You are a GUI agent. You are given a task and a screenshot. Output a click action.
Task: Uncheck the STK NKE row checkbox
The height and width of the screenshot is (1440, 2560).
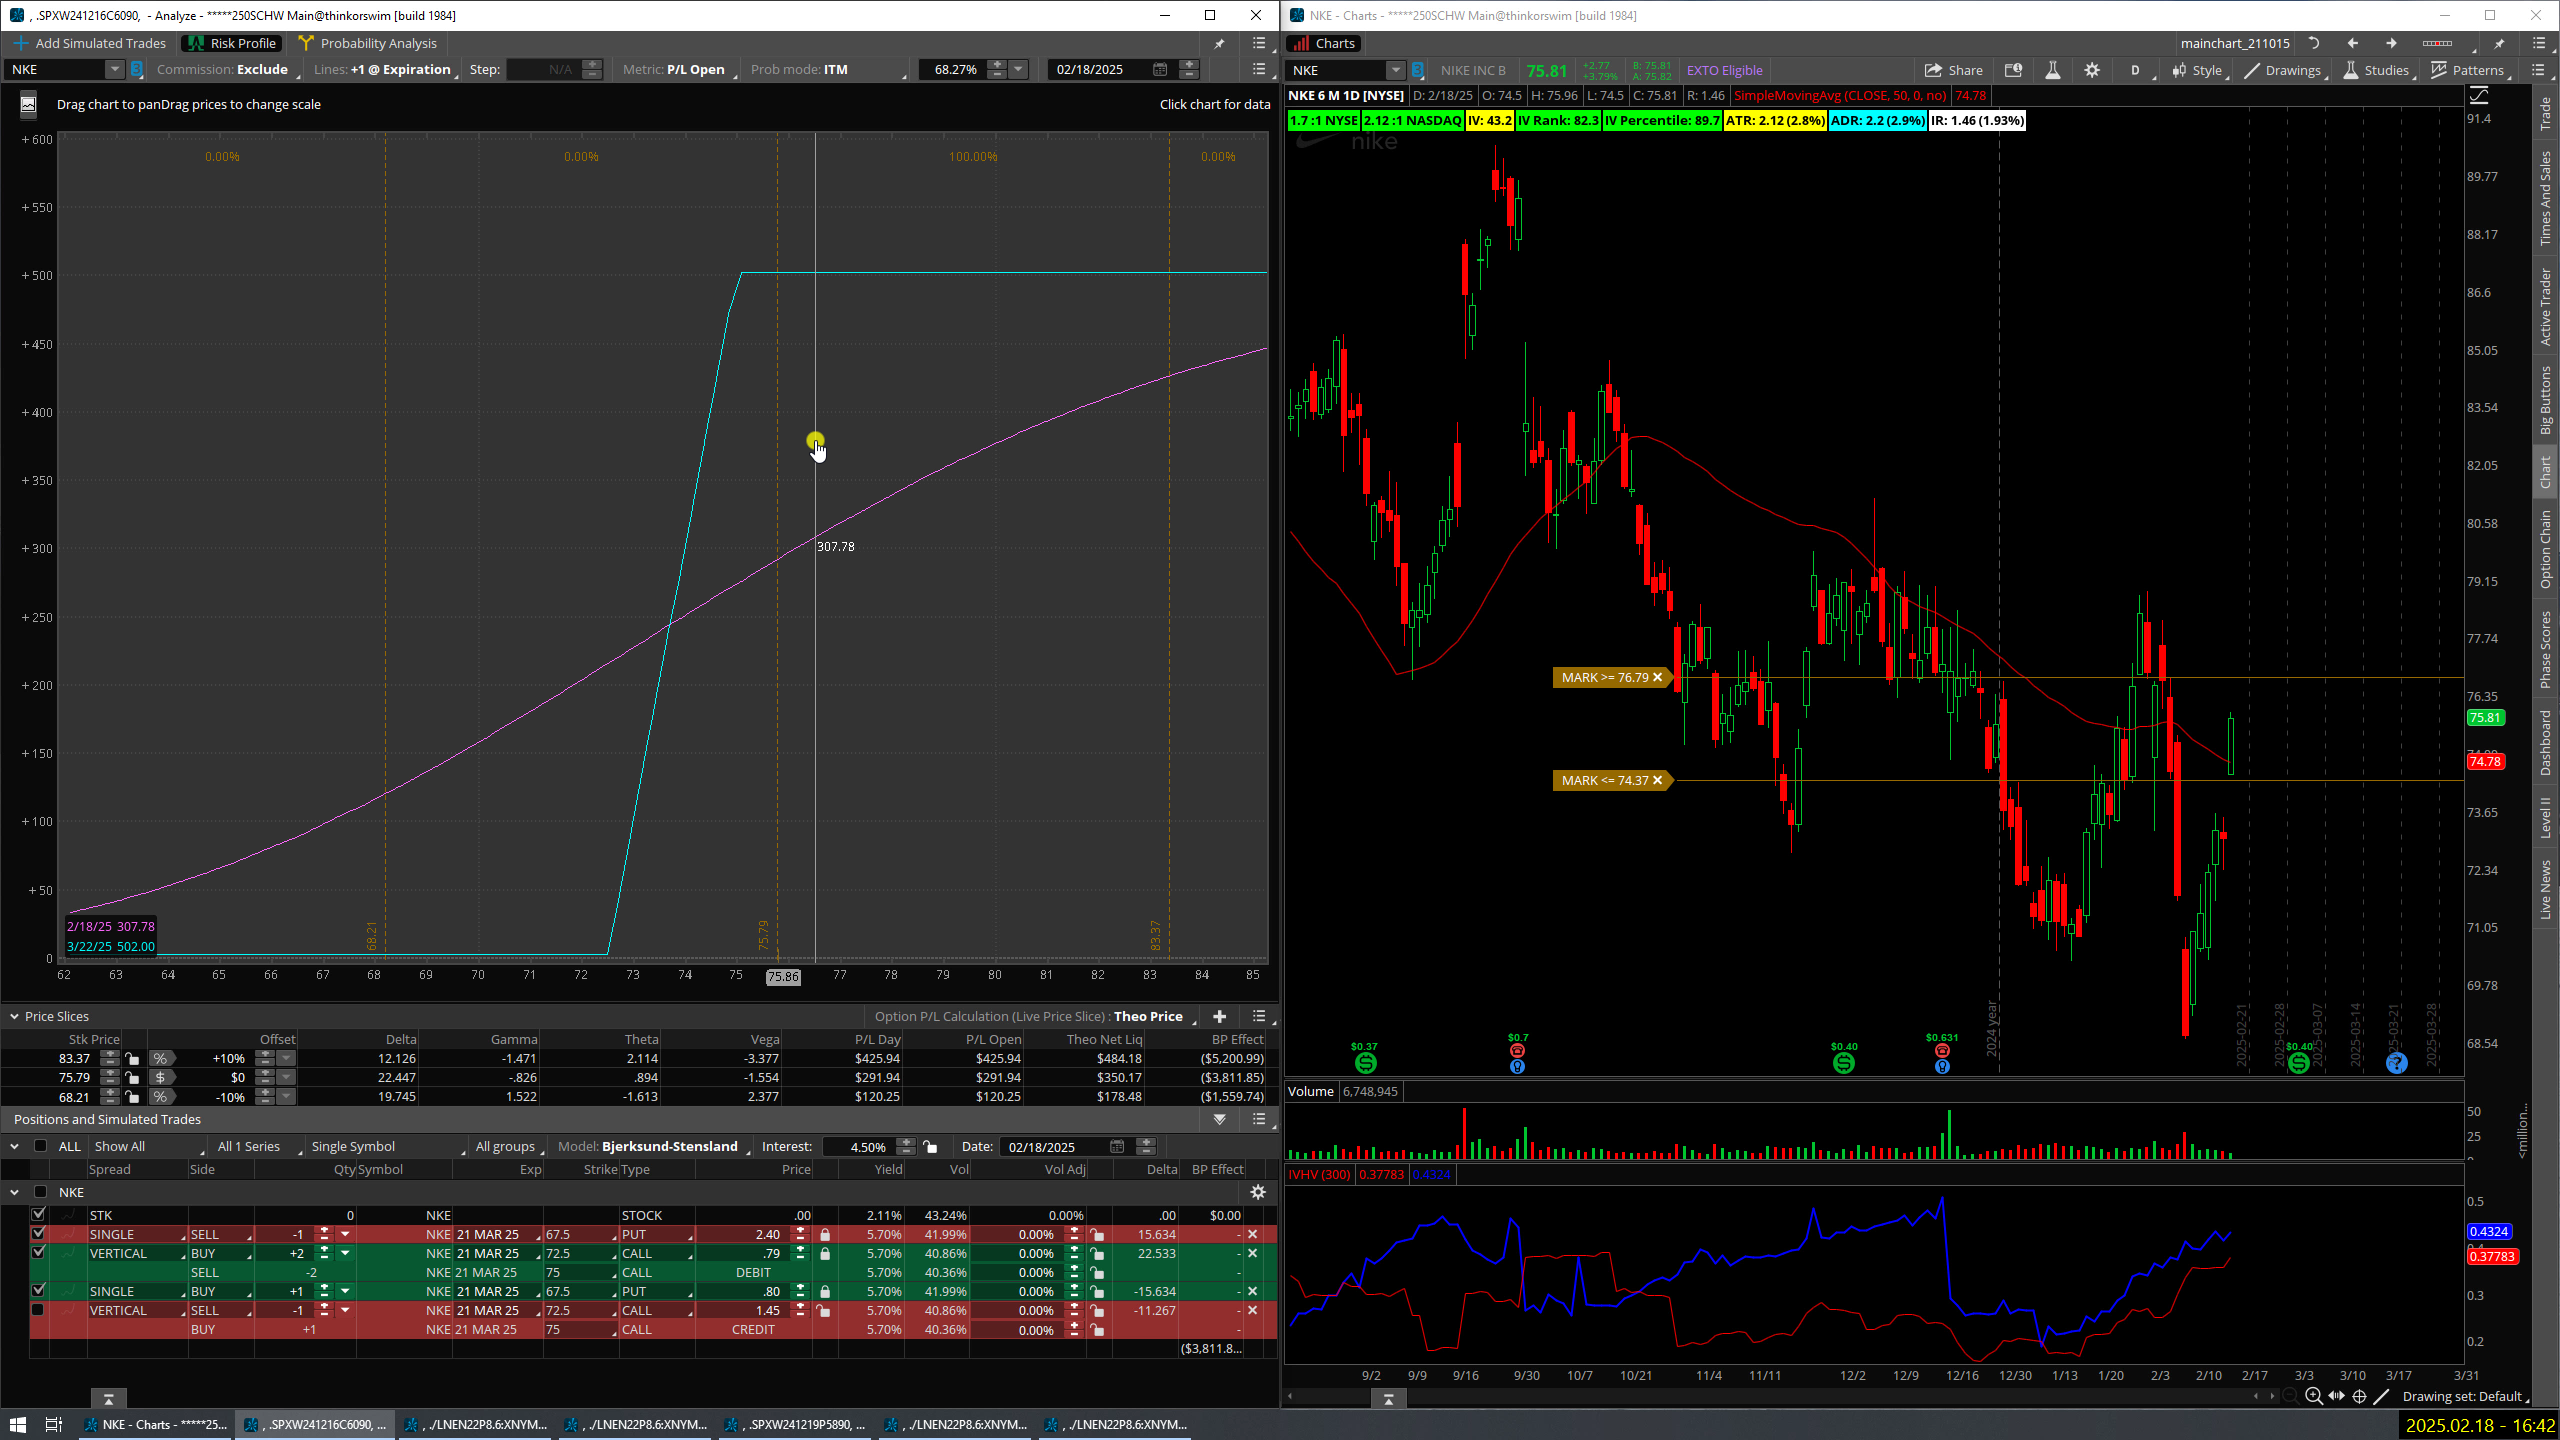coord(39,1215)
